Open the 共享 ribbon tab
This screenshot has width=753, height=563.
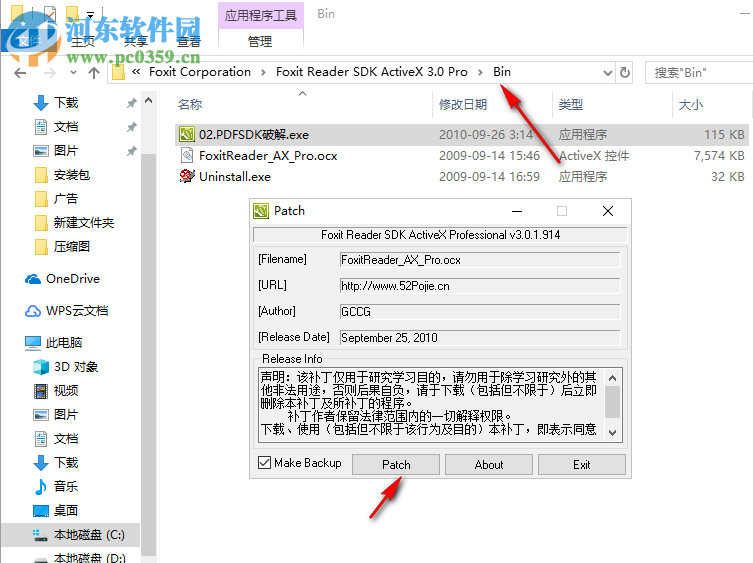(135, 41)
